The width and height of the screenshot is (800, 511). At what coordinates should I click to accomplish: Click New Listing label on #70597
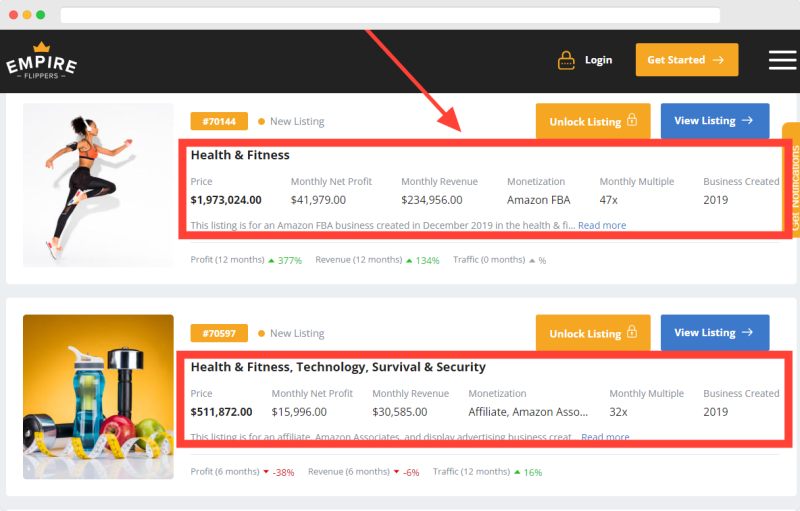click(x=297, y=334)
